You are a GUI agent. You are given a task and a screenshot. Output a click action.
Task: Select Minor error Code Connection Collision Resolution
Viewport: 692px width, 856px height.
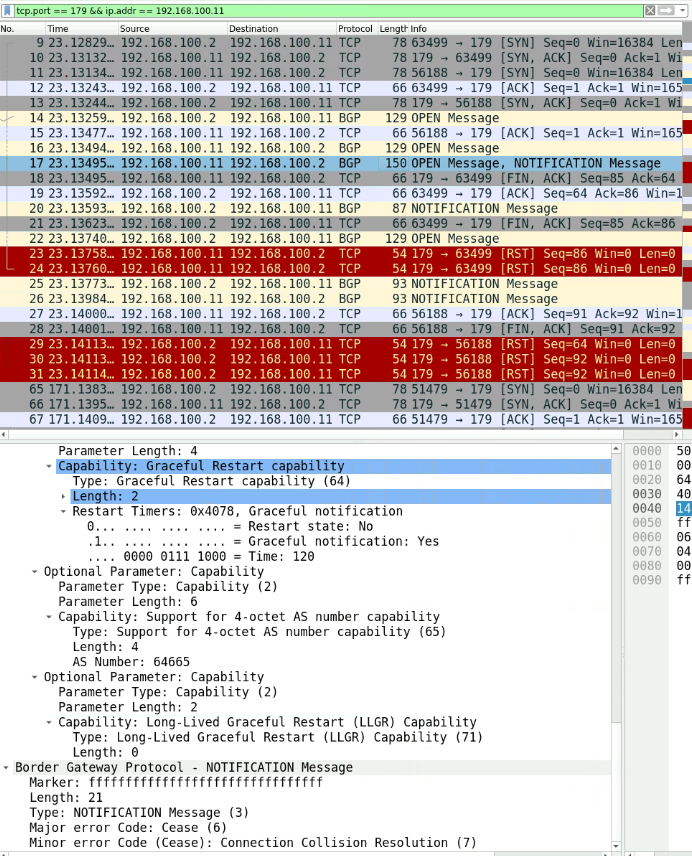coord(252,843)
